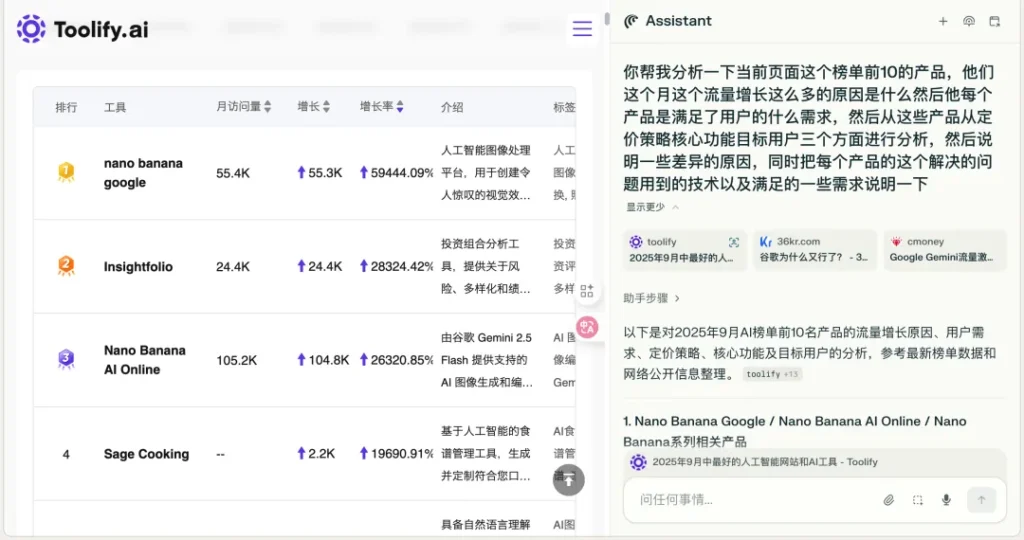Click the window panel icon in the Assistant header
The image size is (1024, 540).
pos(994,21)
